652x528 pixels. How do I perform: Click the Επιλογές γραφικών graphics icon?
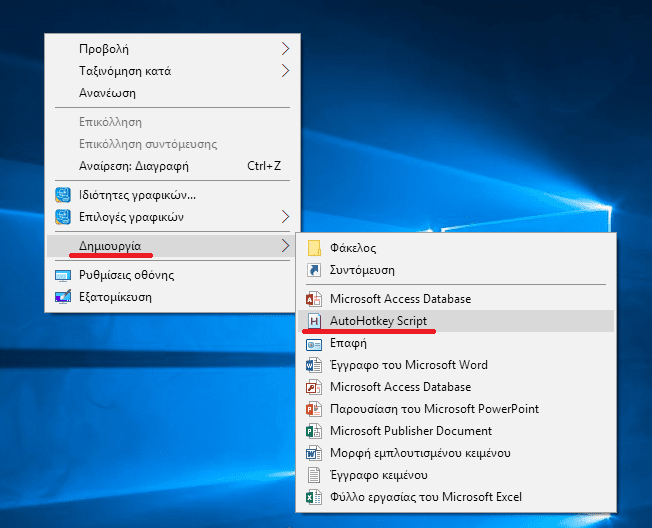click(63, 217)
